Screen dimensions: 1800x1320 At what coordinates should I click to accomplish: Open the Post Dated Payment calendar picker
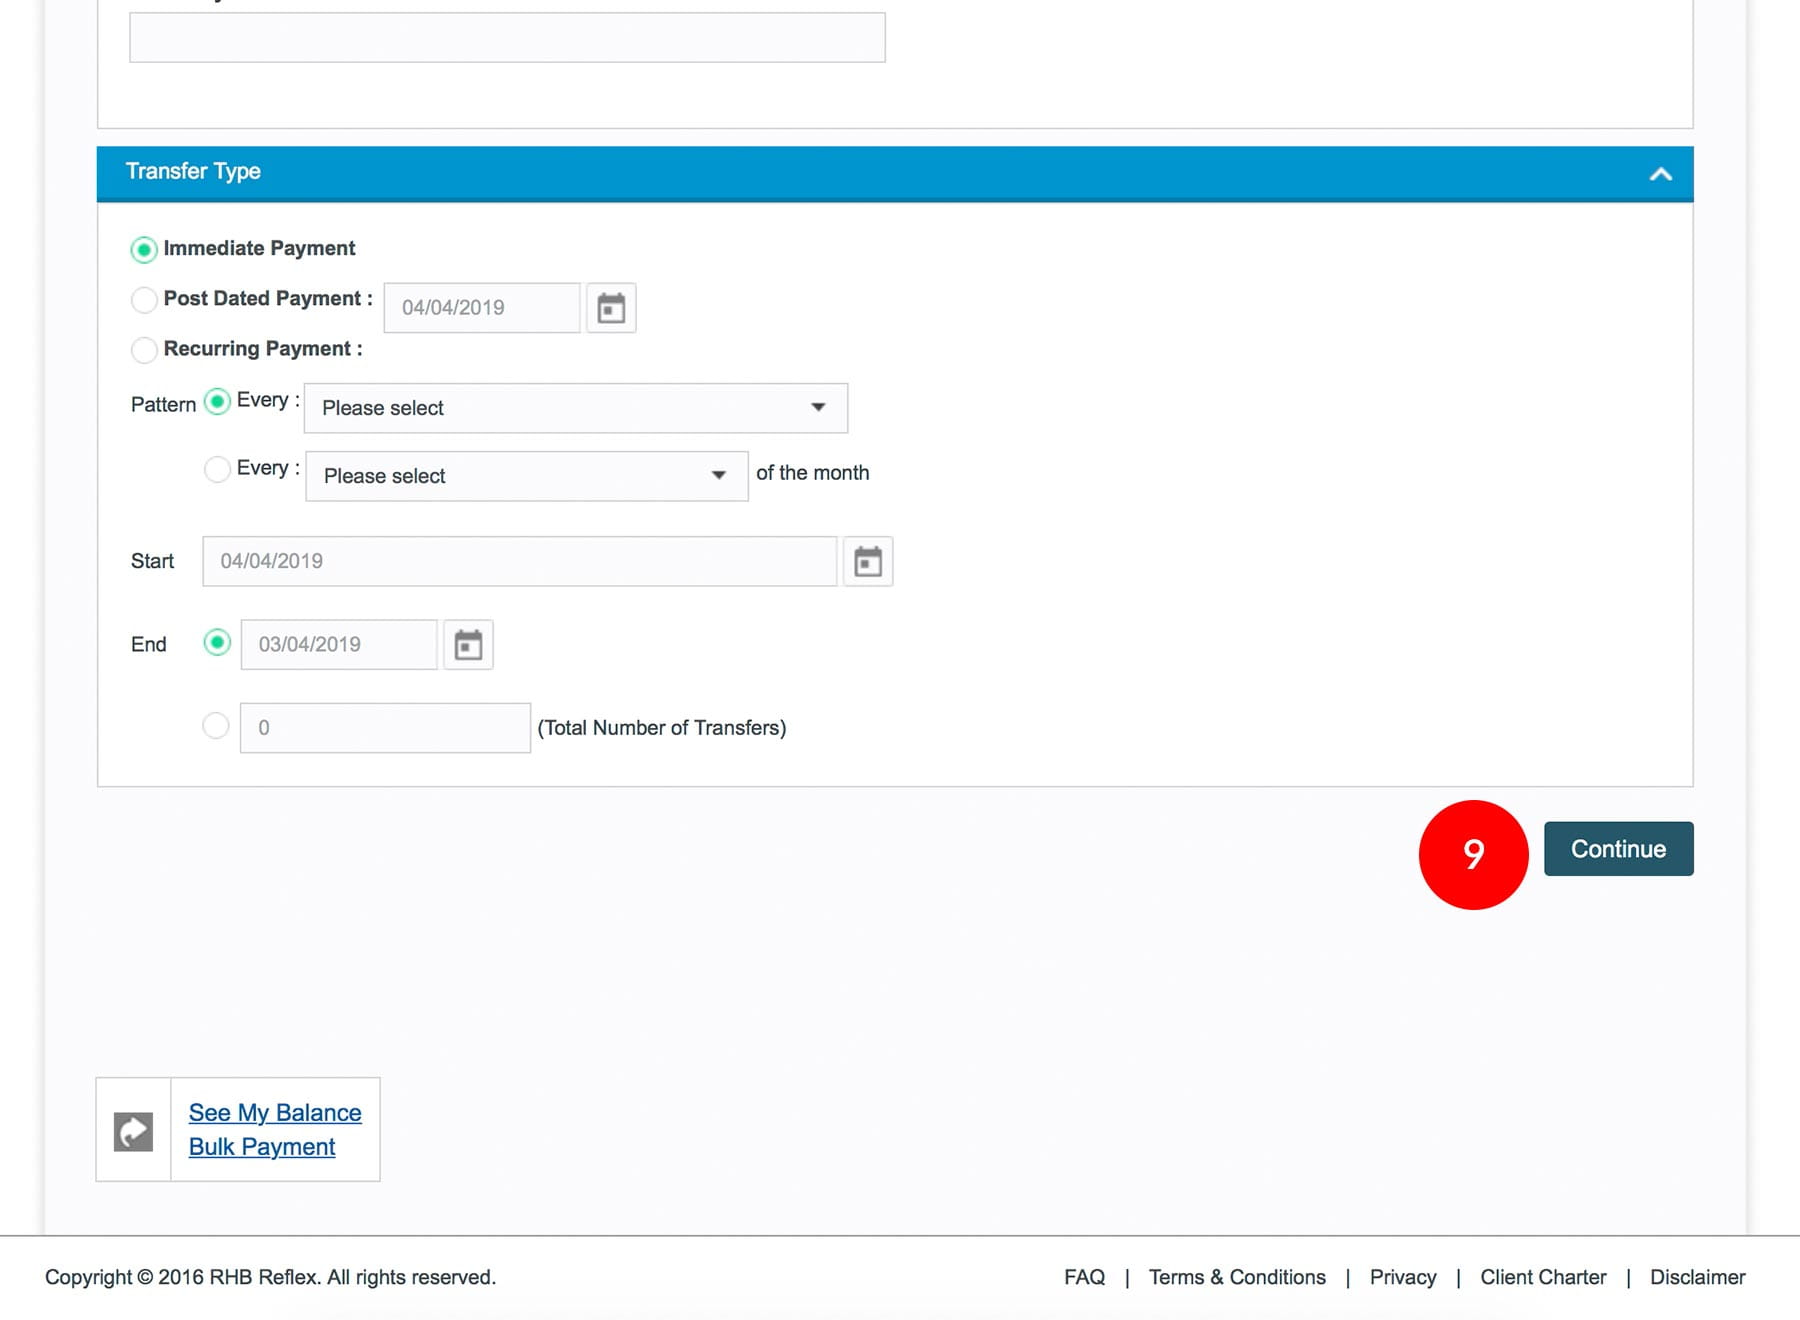(611, 308)
